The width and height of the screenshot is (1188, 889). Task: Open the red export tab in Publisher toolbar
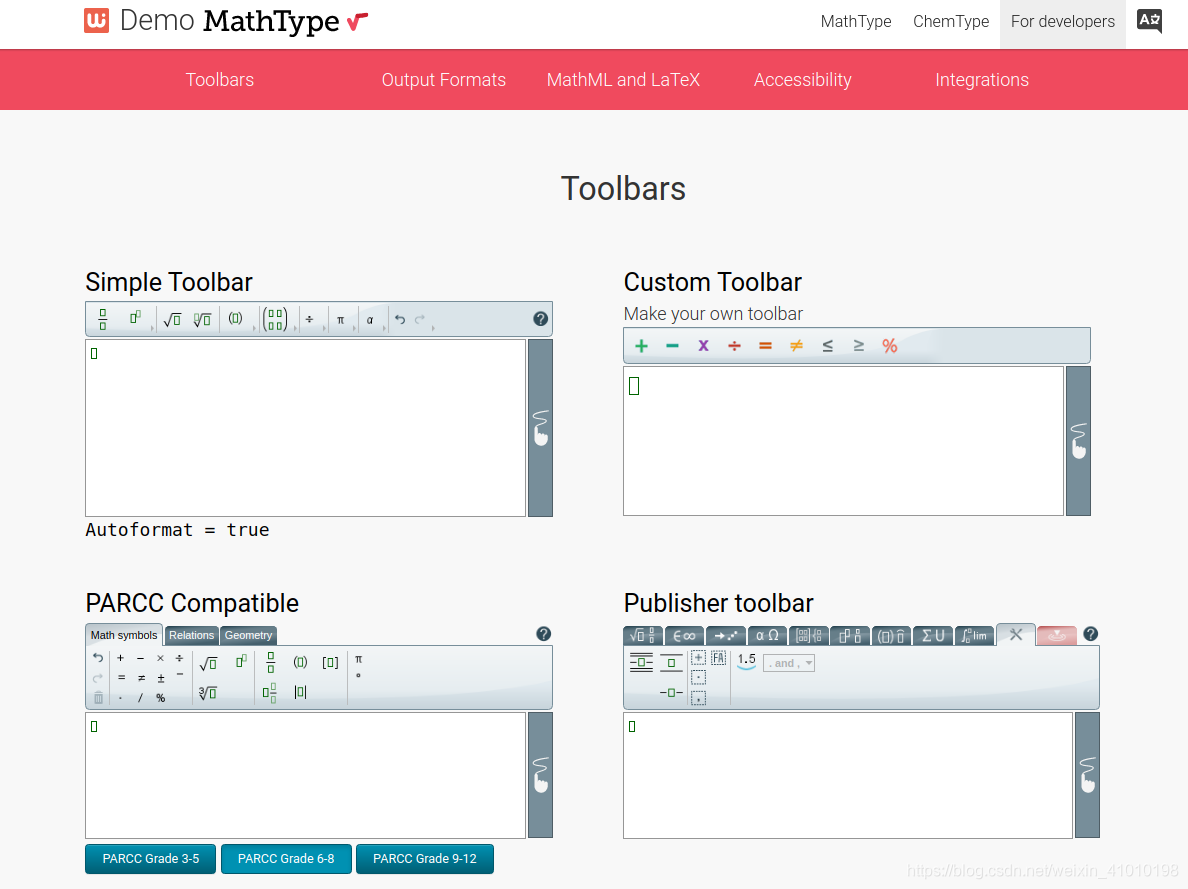pos(1056,636)
